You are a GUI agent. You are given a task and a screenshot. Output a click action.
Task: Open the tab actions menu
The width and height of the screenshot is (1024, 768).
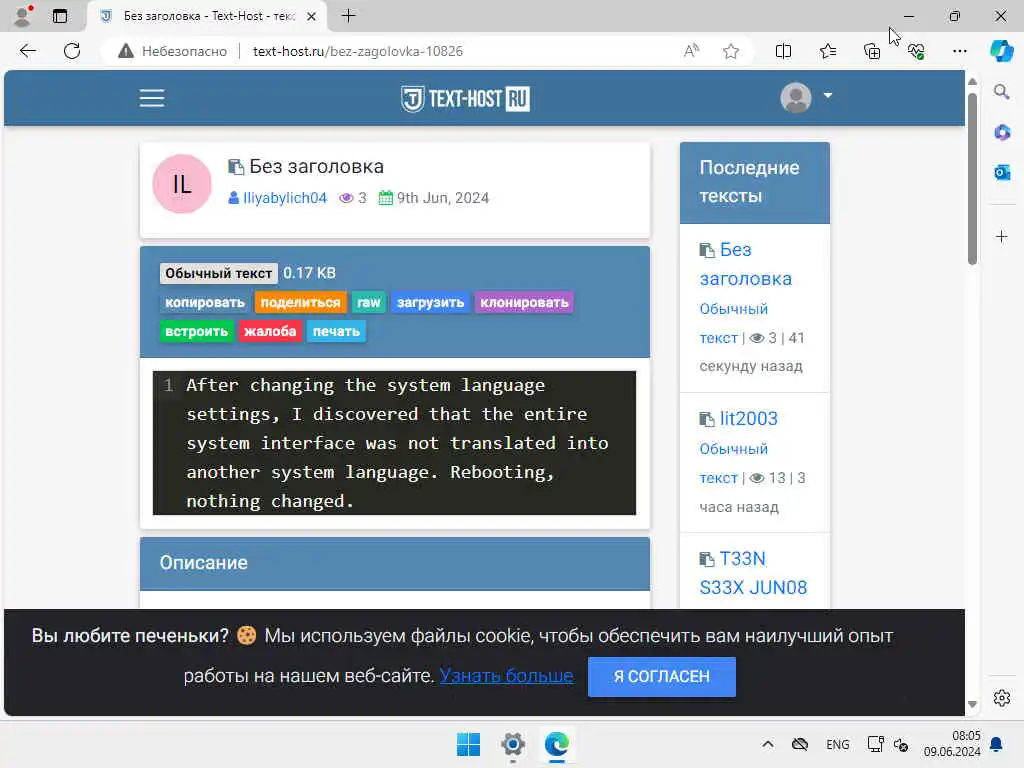[59, 16]
